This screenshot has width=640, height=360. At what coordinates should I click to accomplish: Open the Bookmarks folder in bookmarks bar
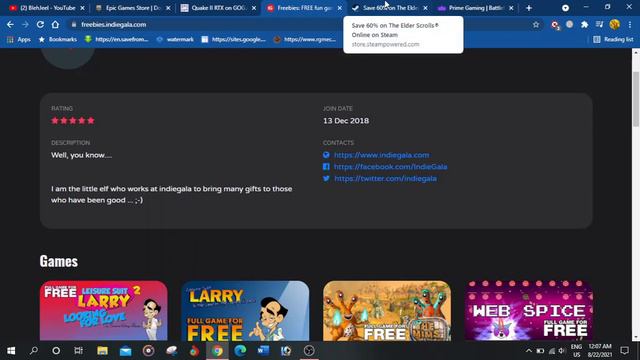(58, 40)
